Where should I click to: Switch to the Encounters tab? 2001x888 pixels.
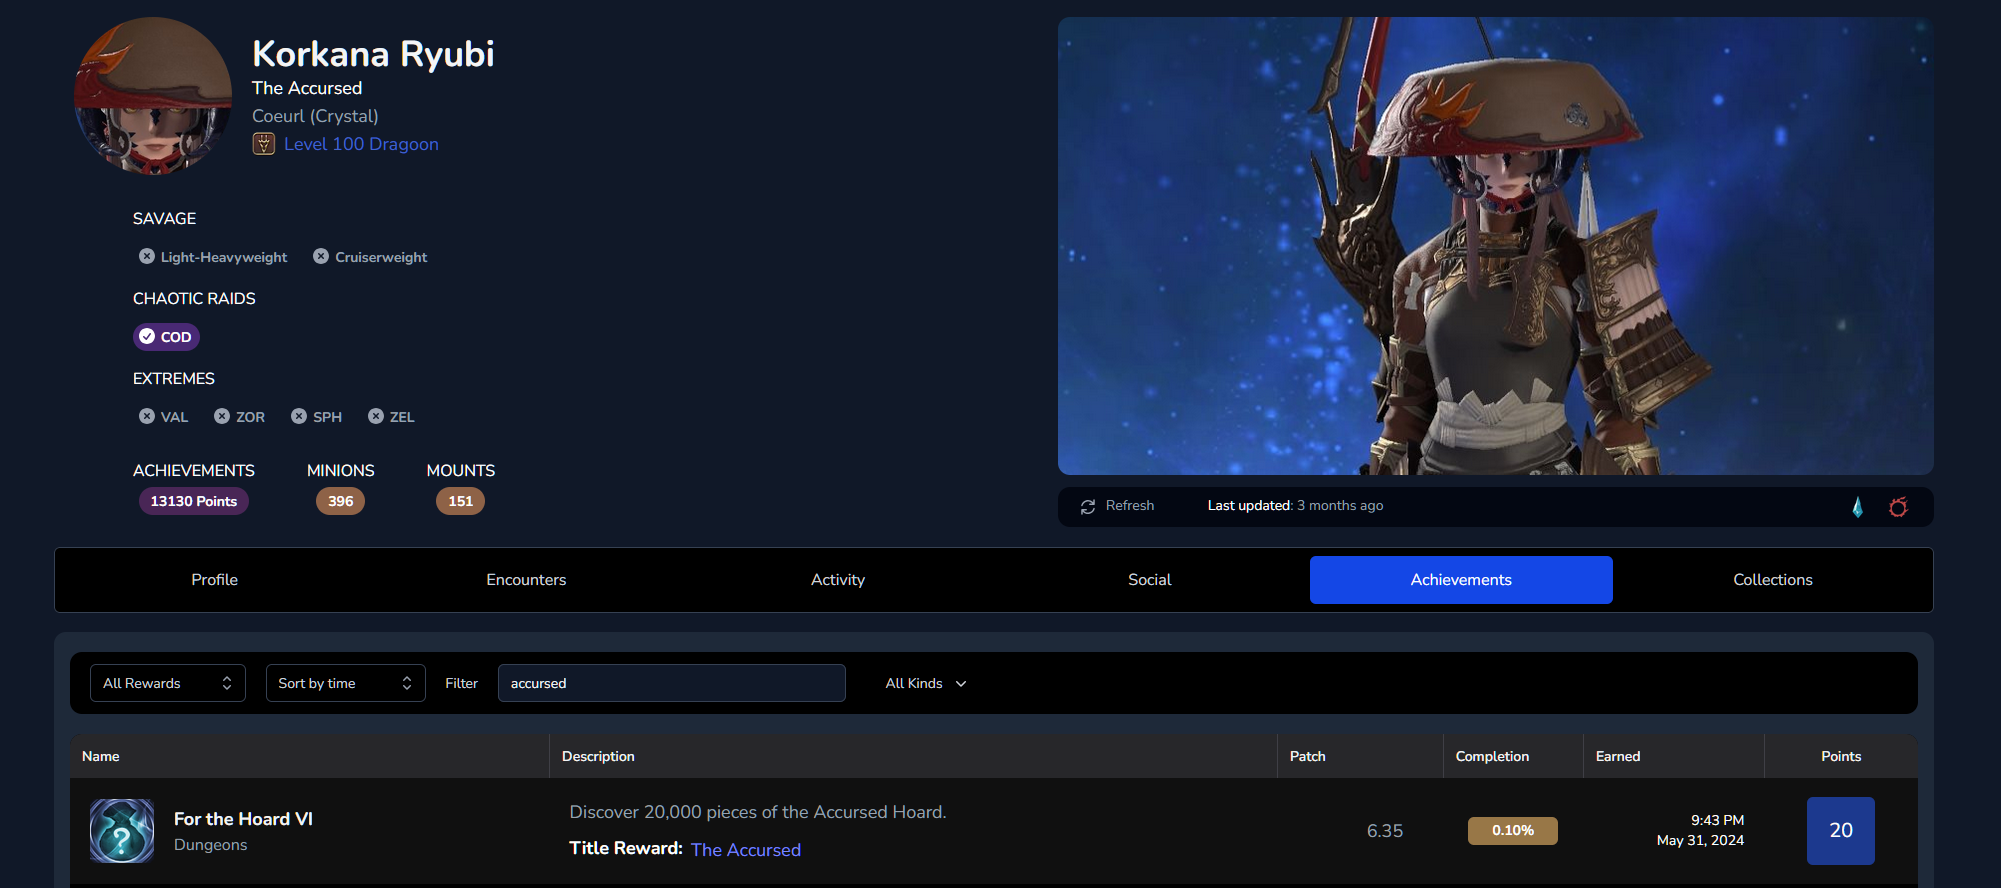coord(526,580)
